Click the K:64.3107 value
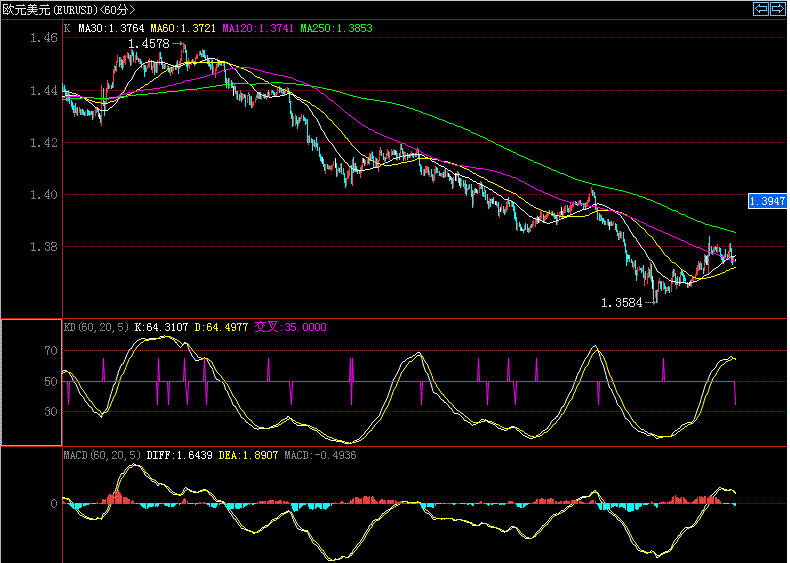Image resolution: width=790 pixels, height=563 pixels. pyautogui.click(x=161, y=327)
